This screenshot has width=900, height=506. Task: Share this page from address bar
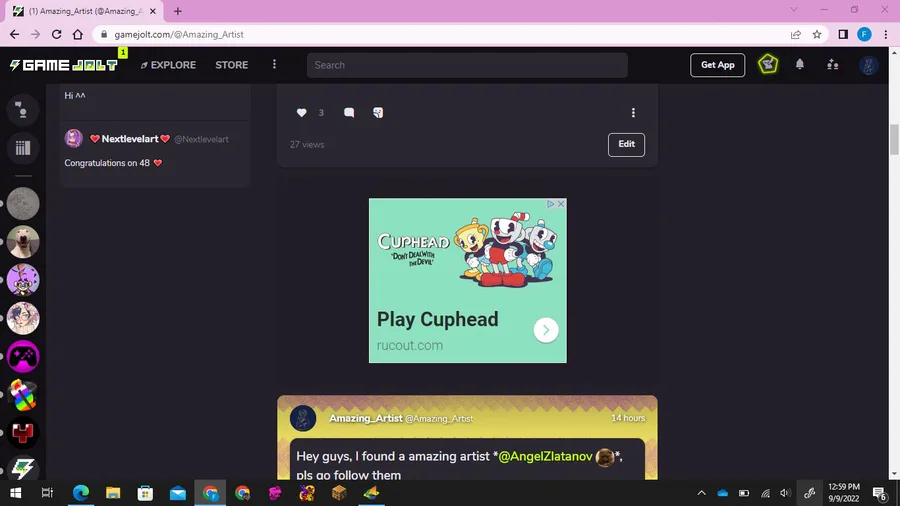point(796,34)
